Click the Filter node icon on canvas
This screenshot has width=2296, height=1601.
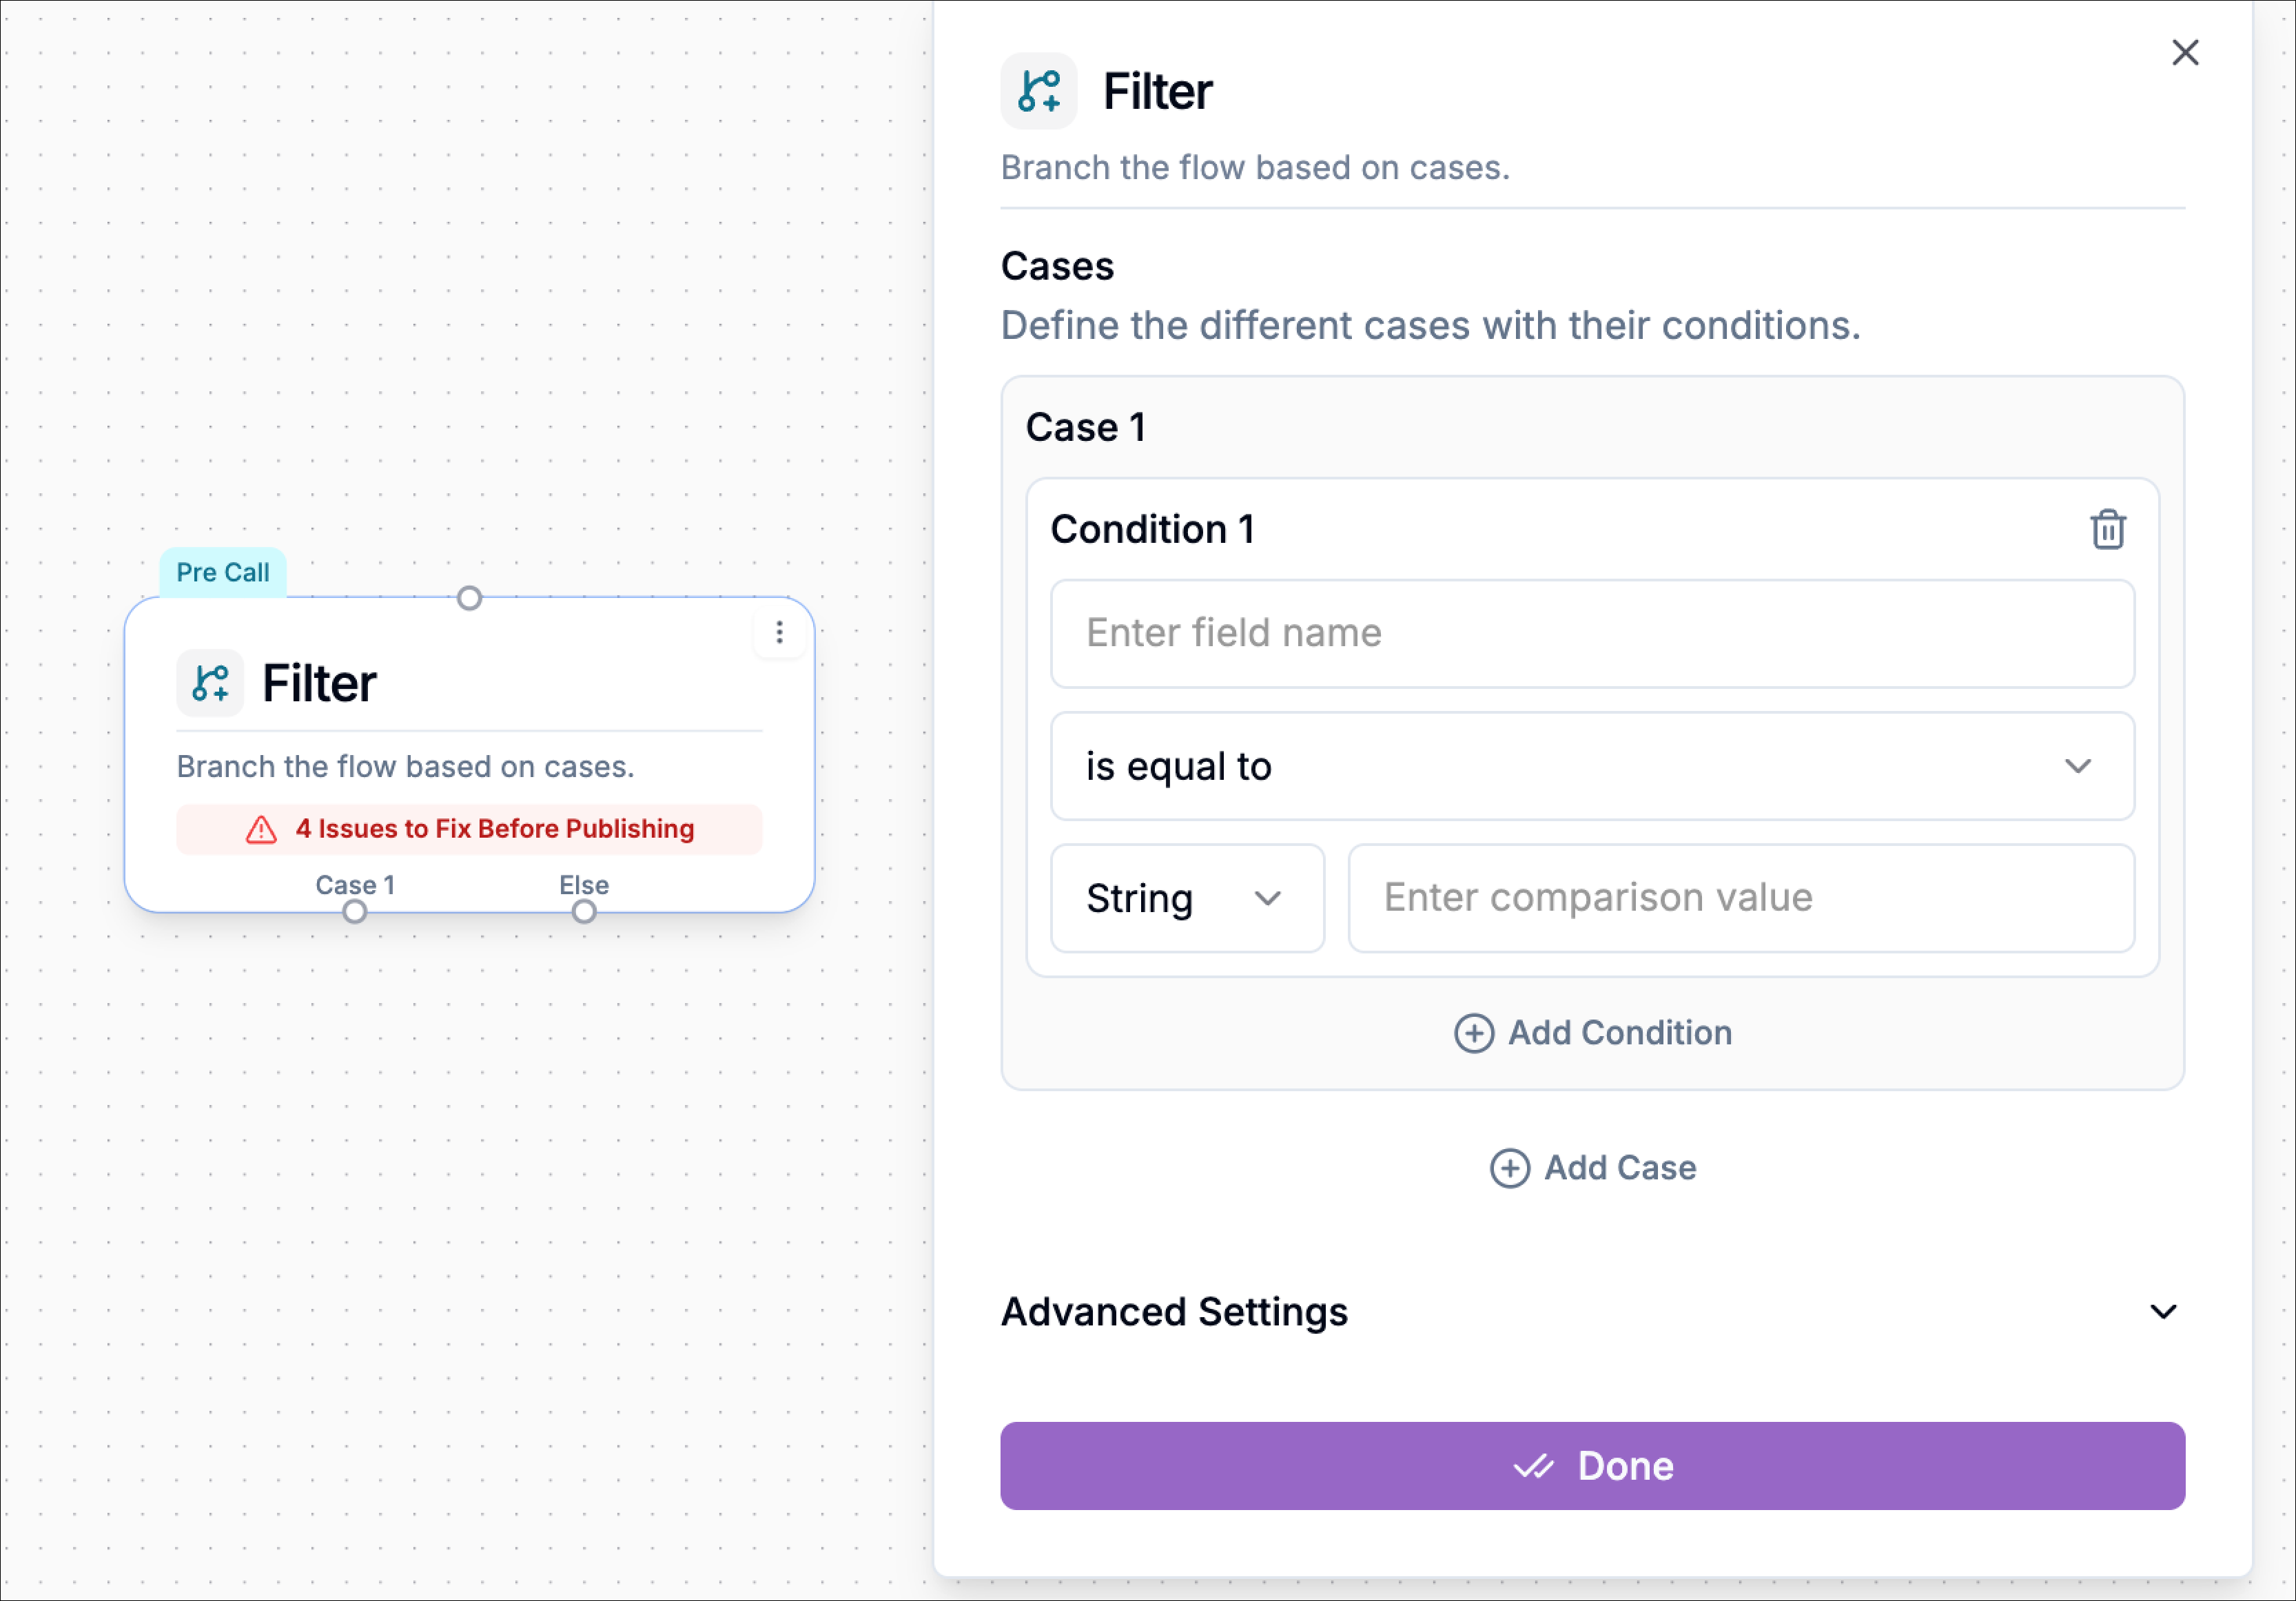(210, 683)
